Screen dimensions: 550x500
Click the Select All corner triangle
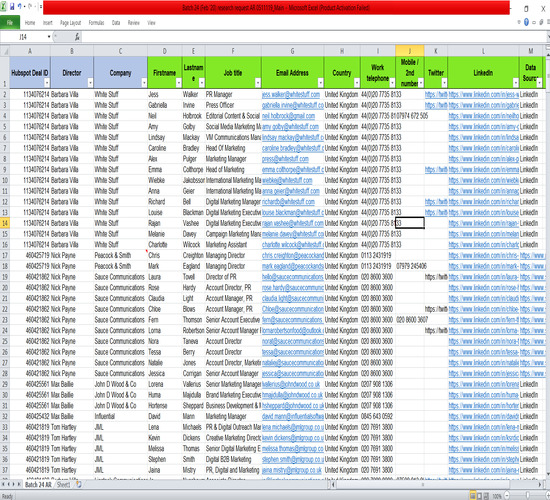5,51
